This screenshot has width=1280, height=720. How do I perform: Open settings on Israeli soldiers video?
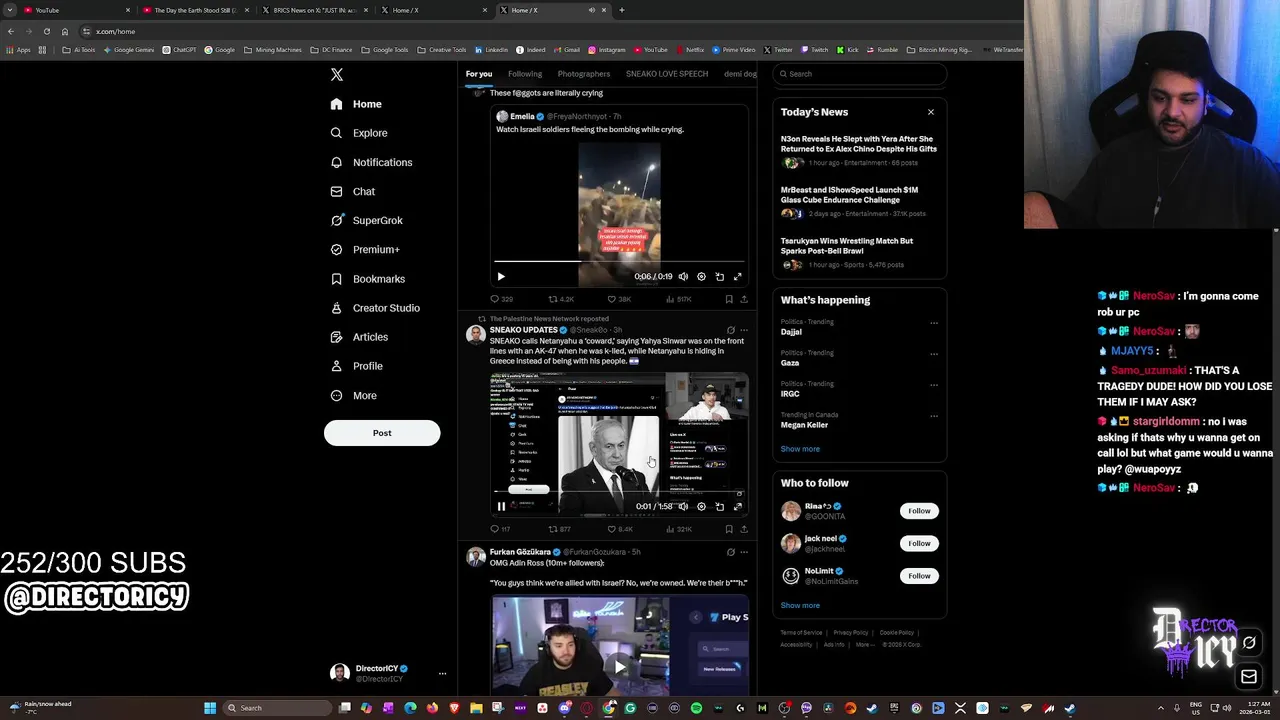pyautogui.click(x=701, y=277)
